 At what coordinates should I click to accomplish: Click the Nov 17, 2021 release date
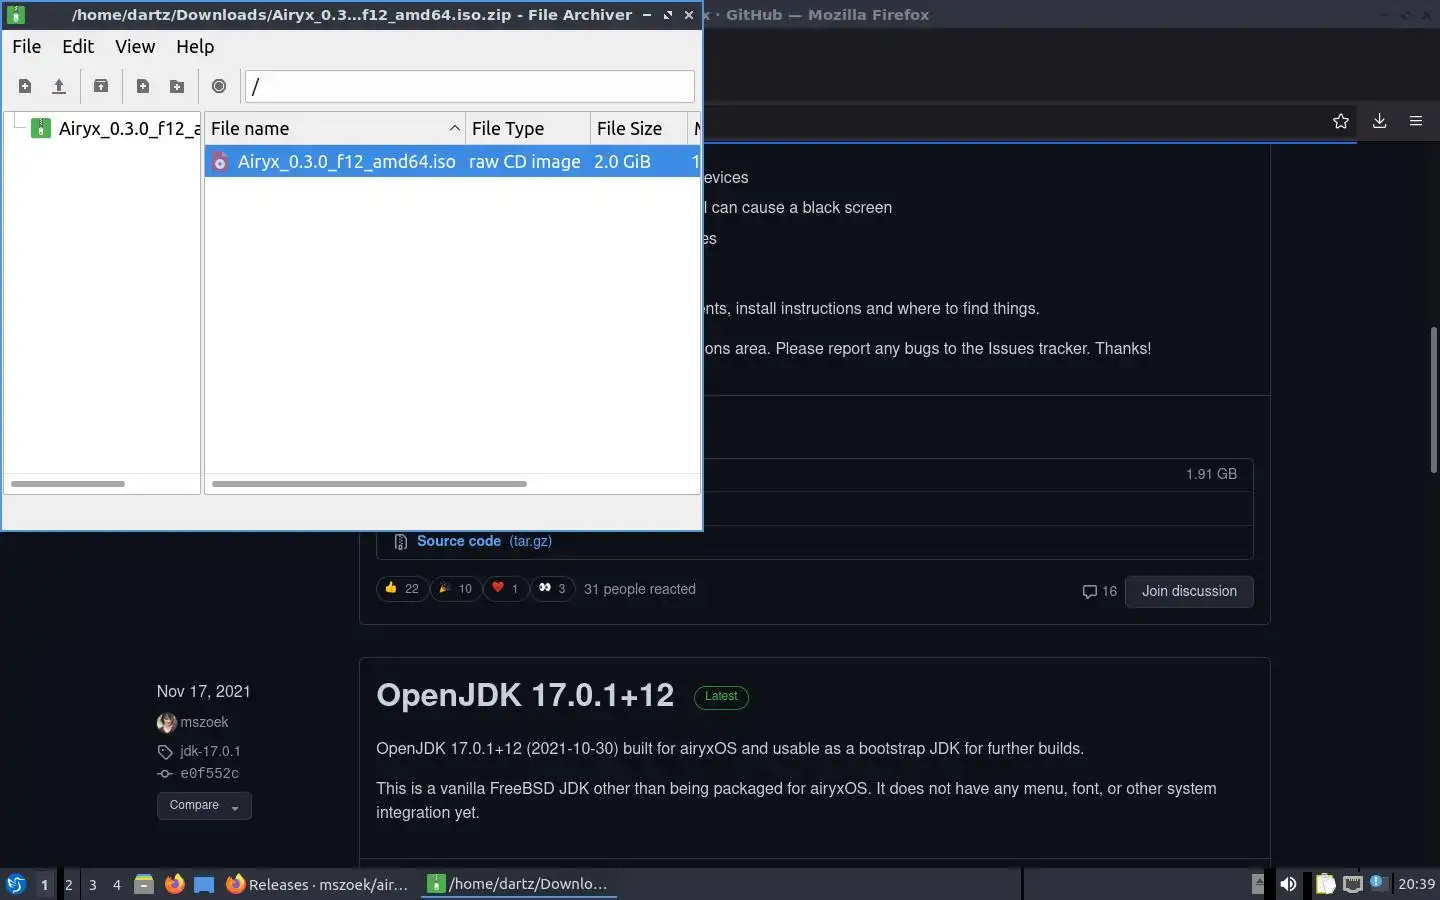point(204,691)
